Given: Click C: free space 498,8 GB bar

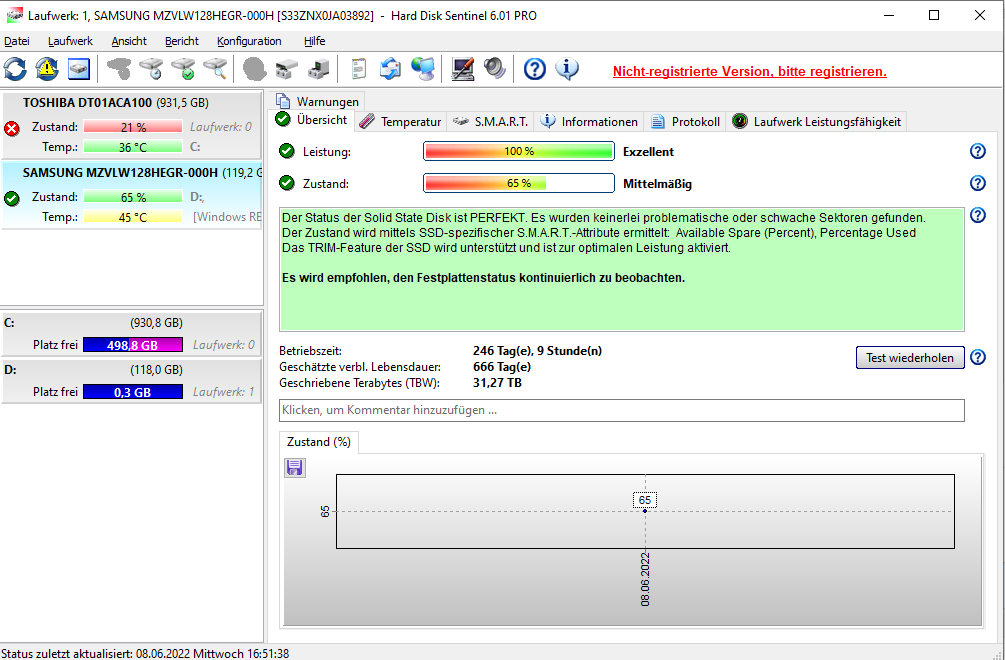Looking at the screenshot, I should [133, 345].
